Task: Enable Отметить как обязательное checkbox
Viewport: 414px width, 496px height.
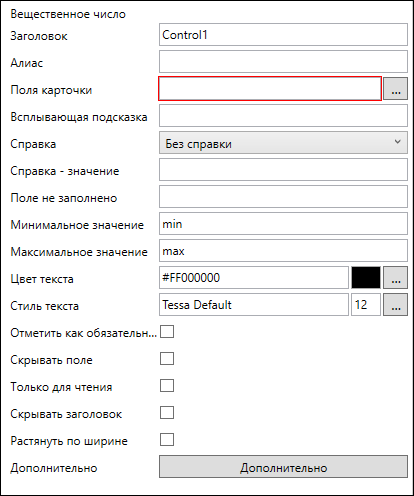Action: (x=167, y=332)
